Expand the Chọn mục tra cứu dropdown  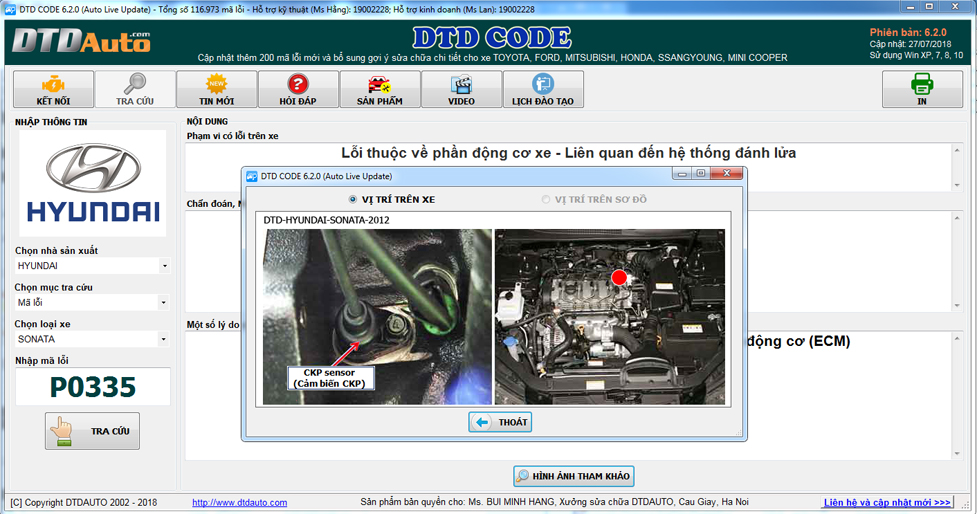[x=163, y=303]
